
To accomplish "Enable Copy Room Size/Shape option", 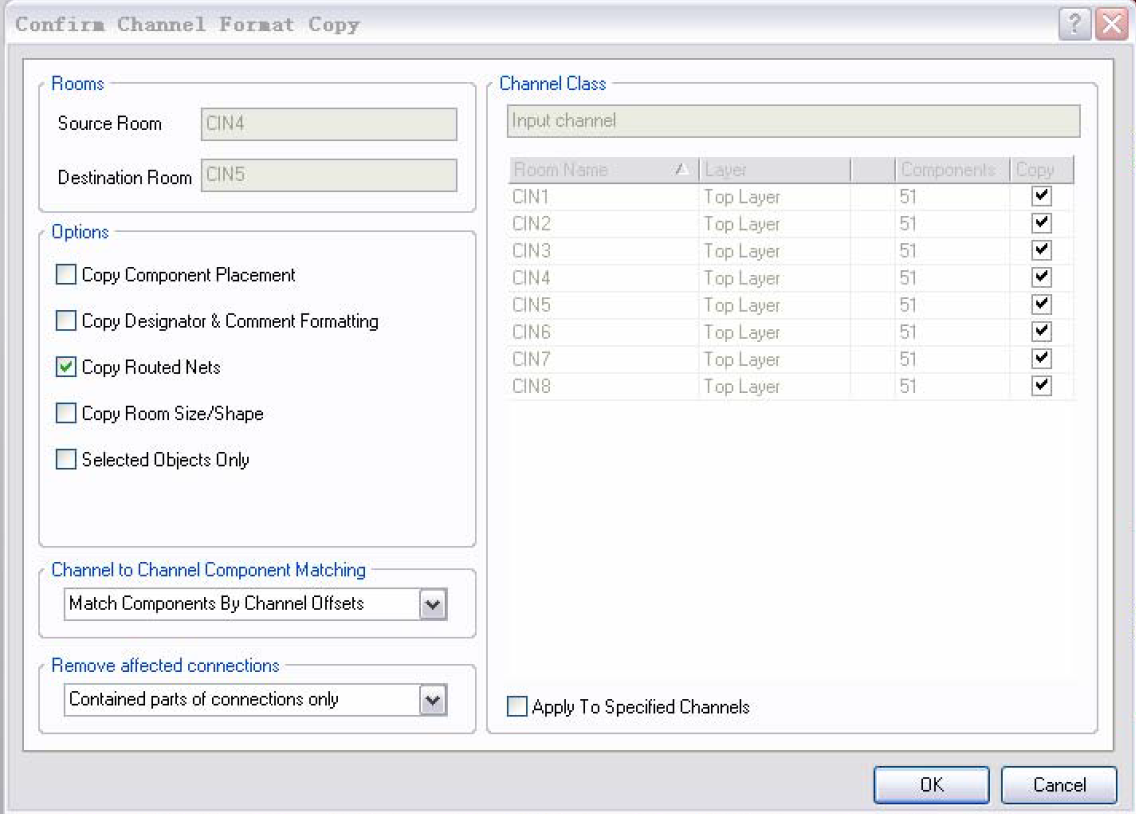I will pos(65,413).
